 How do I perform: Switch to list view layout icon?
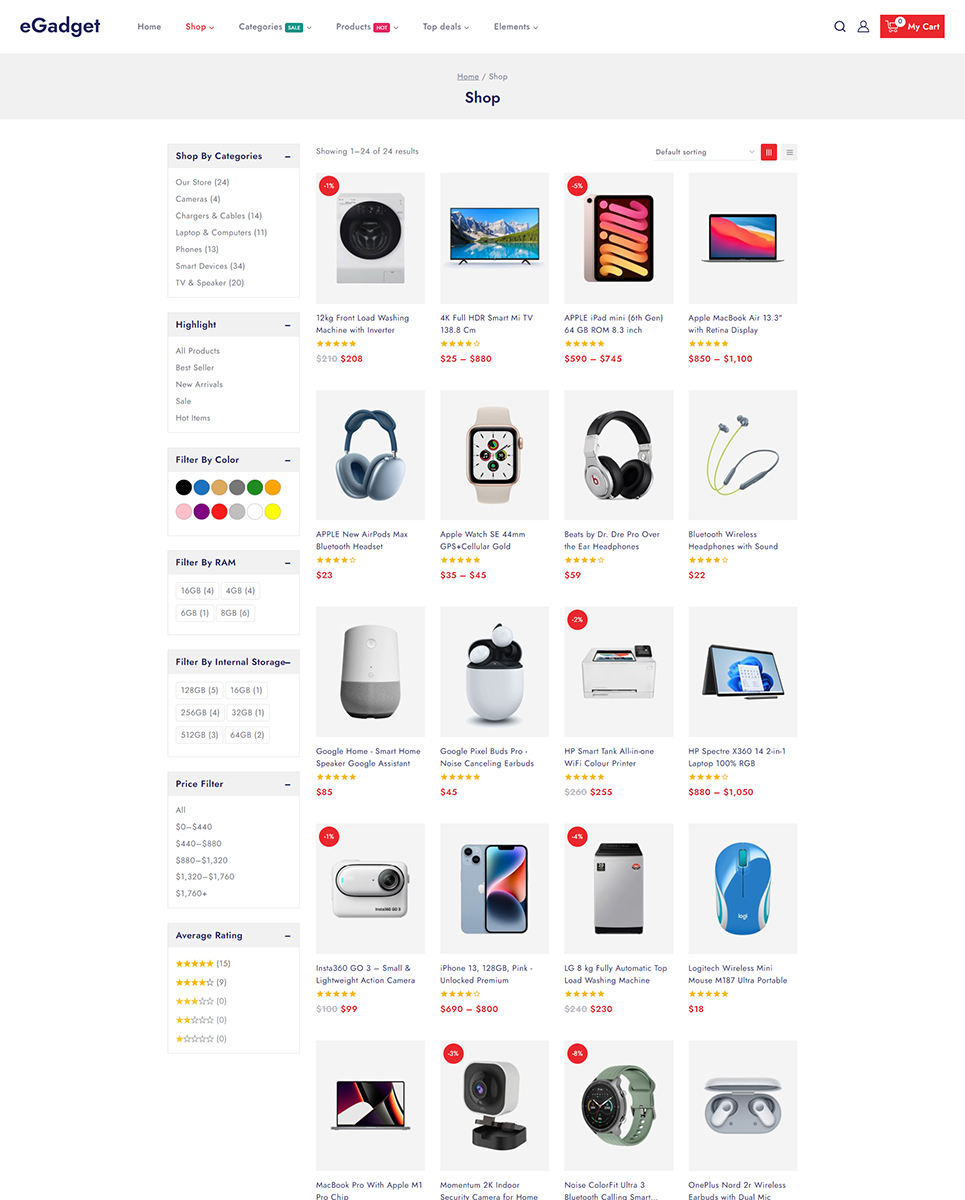[x=789, y=152]
